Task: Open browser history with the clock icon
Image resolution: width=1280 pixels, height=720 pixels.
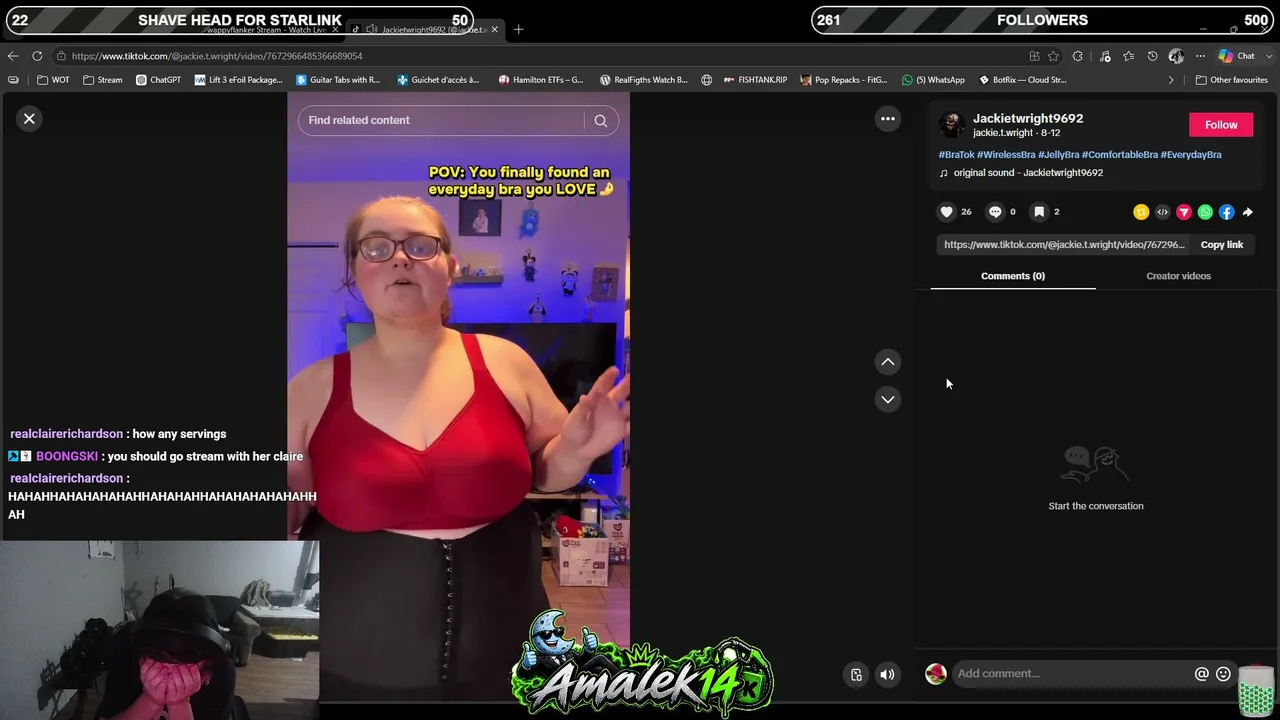Action: pos(1152,56)
